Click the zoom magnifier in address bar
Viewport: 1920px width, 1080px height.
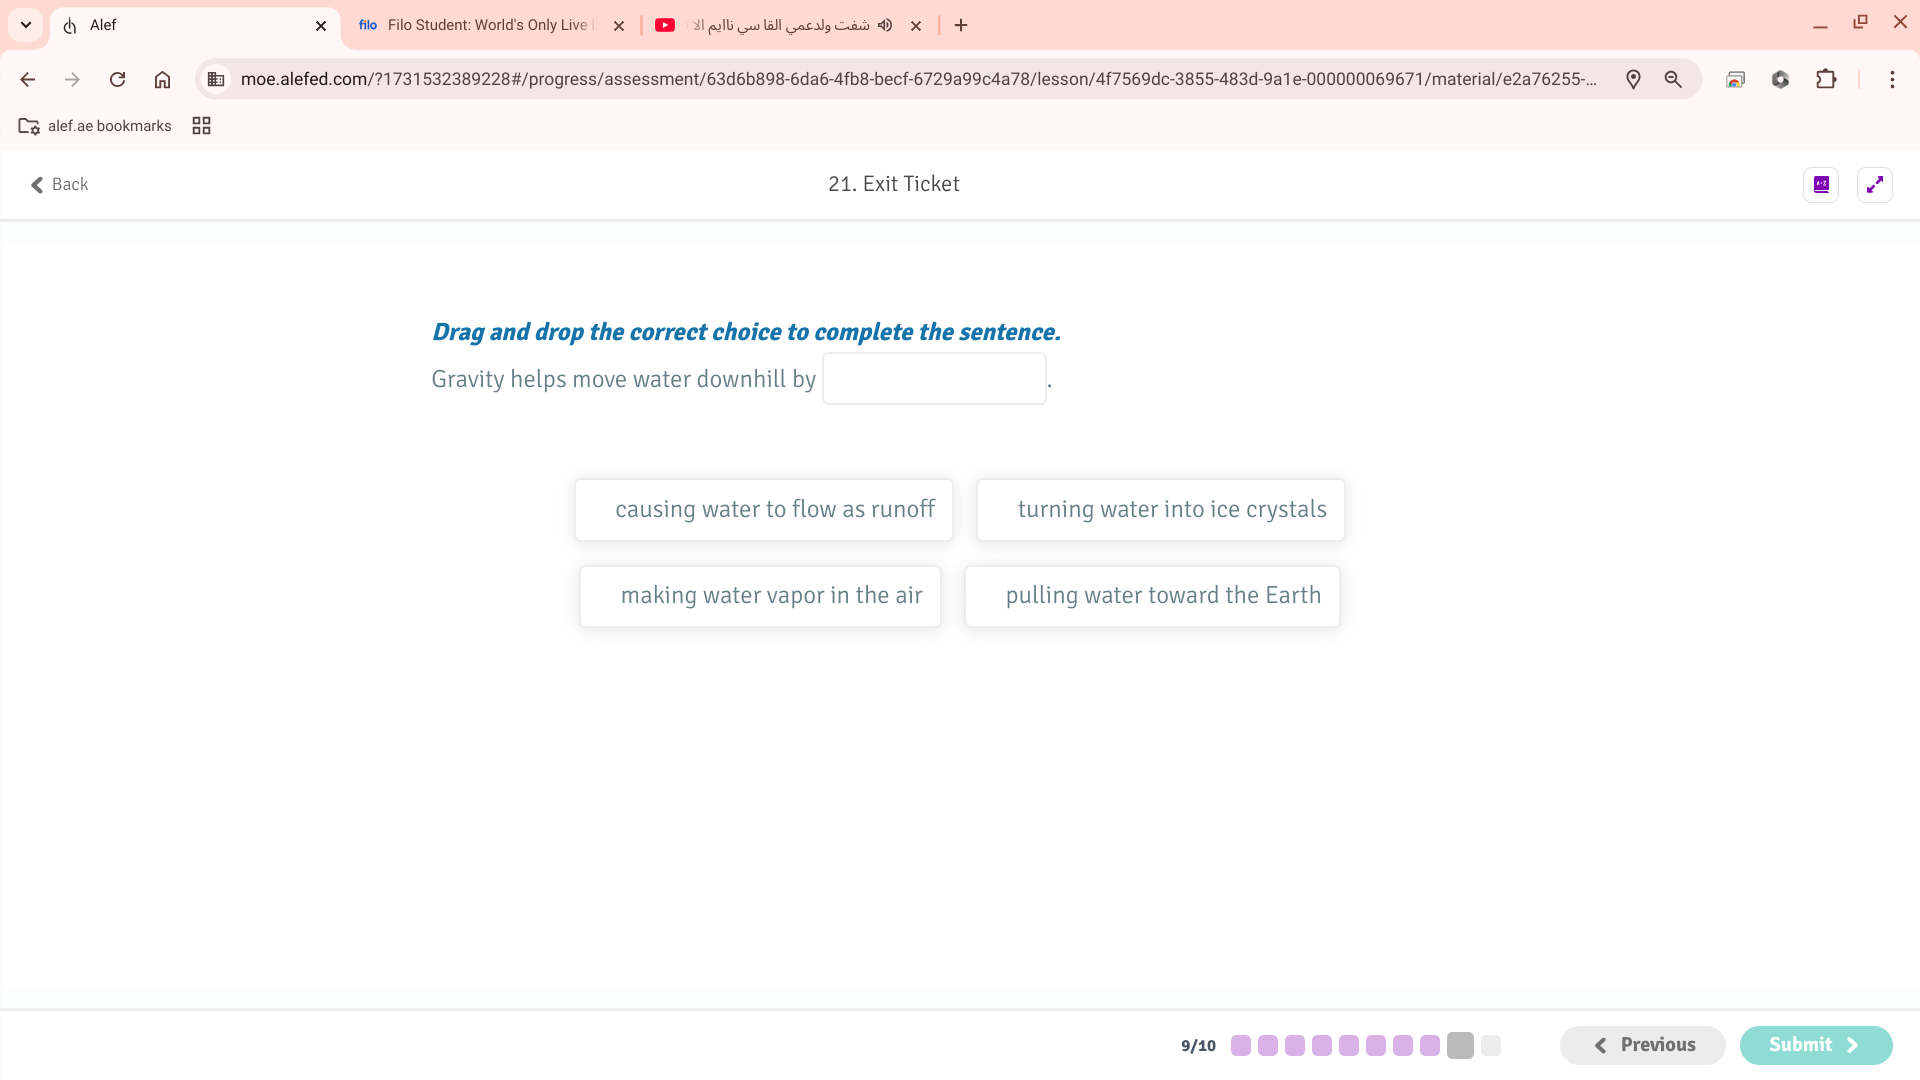pyautogui.click(x=1673, y=79)
